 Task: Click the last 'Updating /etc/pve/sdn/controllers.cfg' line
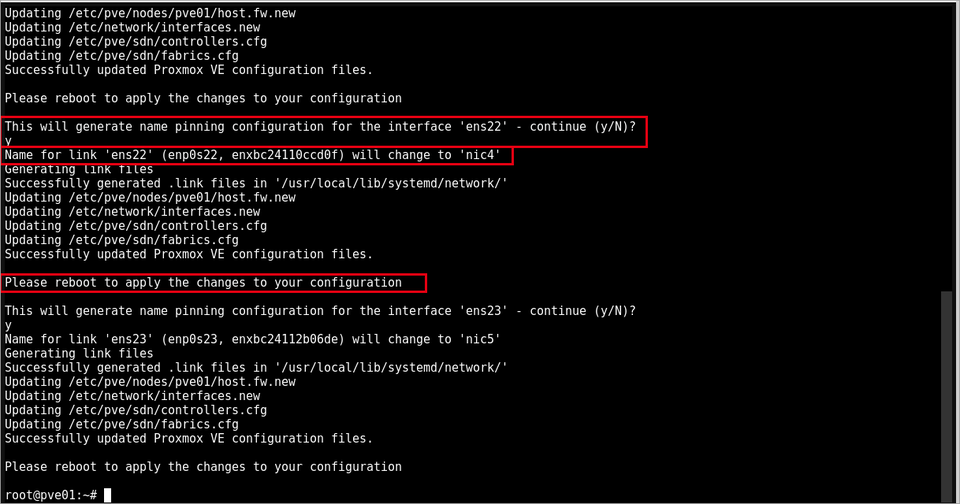tap(136, 410)
